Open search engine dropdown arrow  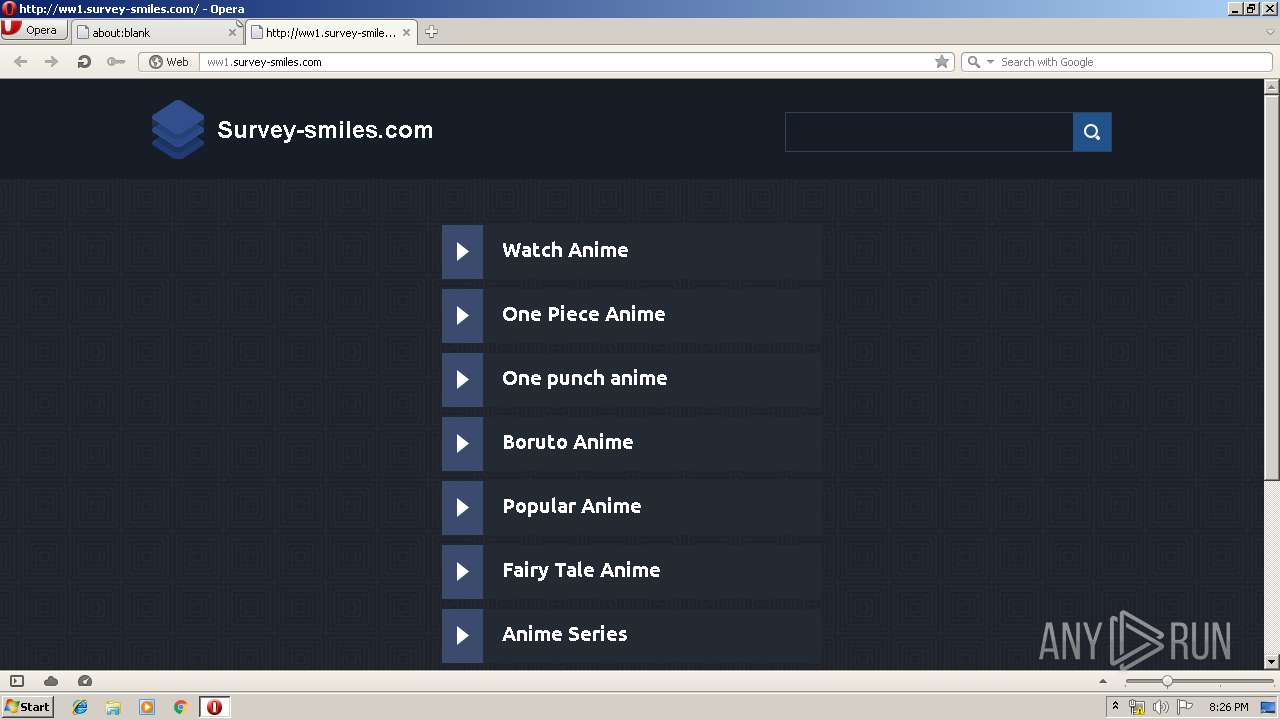[x=991, y=62]
